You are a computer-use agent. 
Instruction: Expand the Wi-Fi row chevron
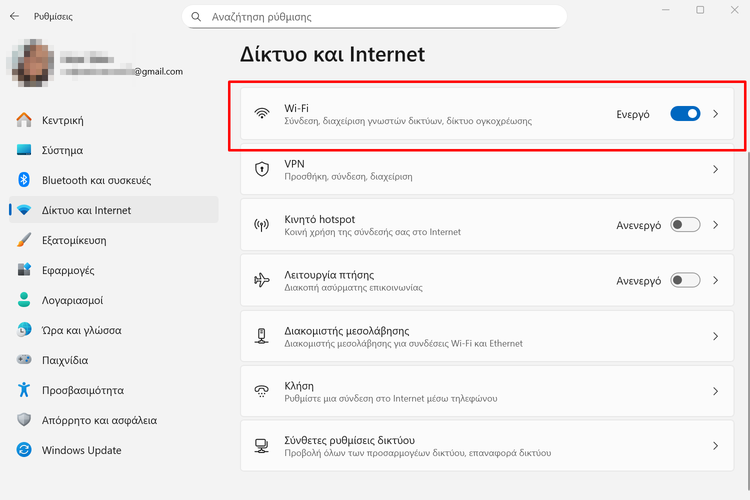click(715, 114)
